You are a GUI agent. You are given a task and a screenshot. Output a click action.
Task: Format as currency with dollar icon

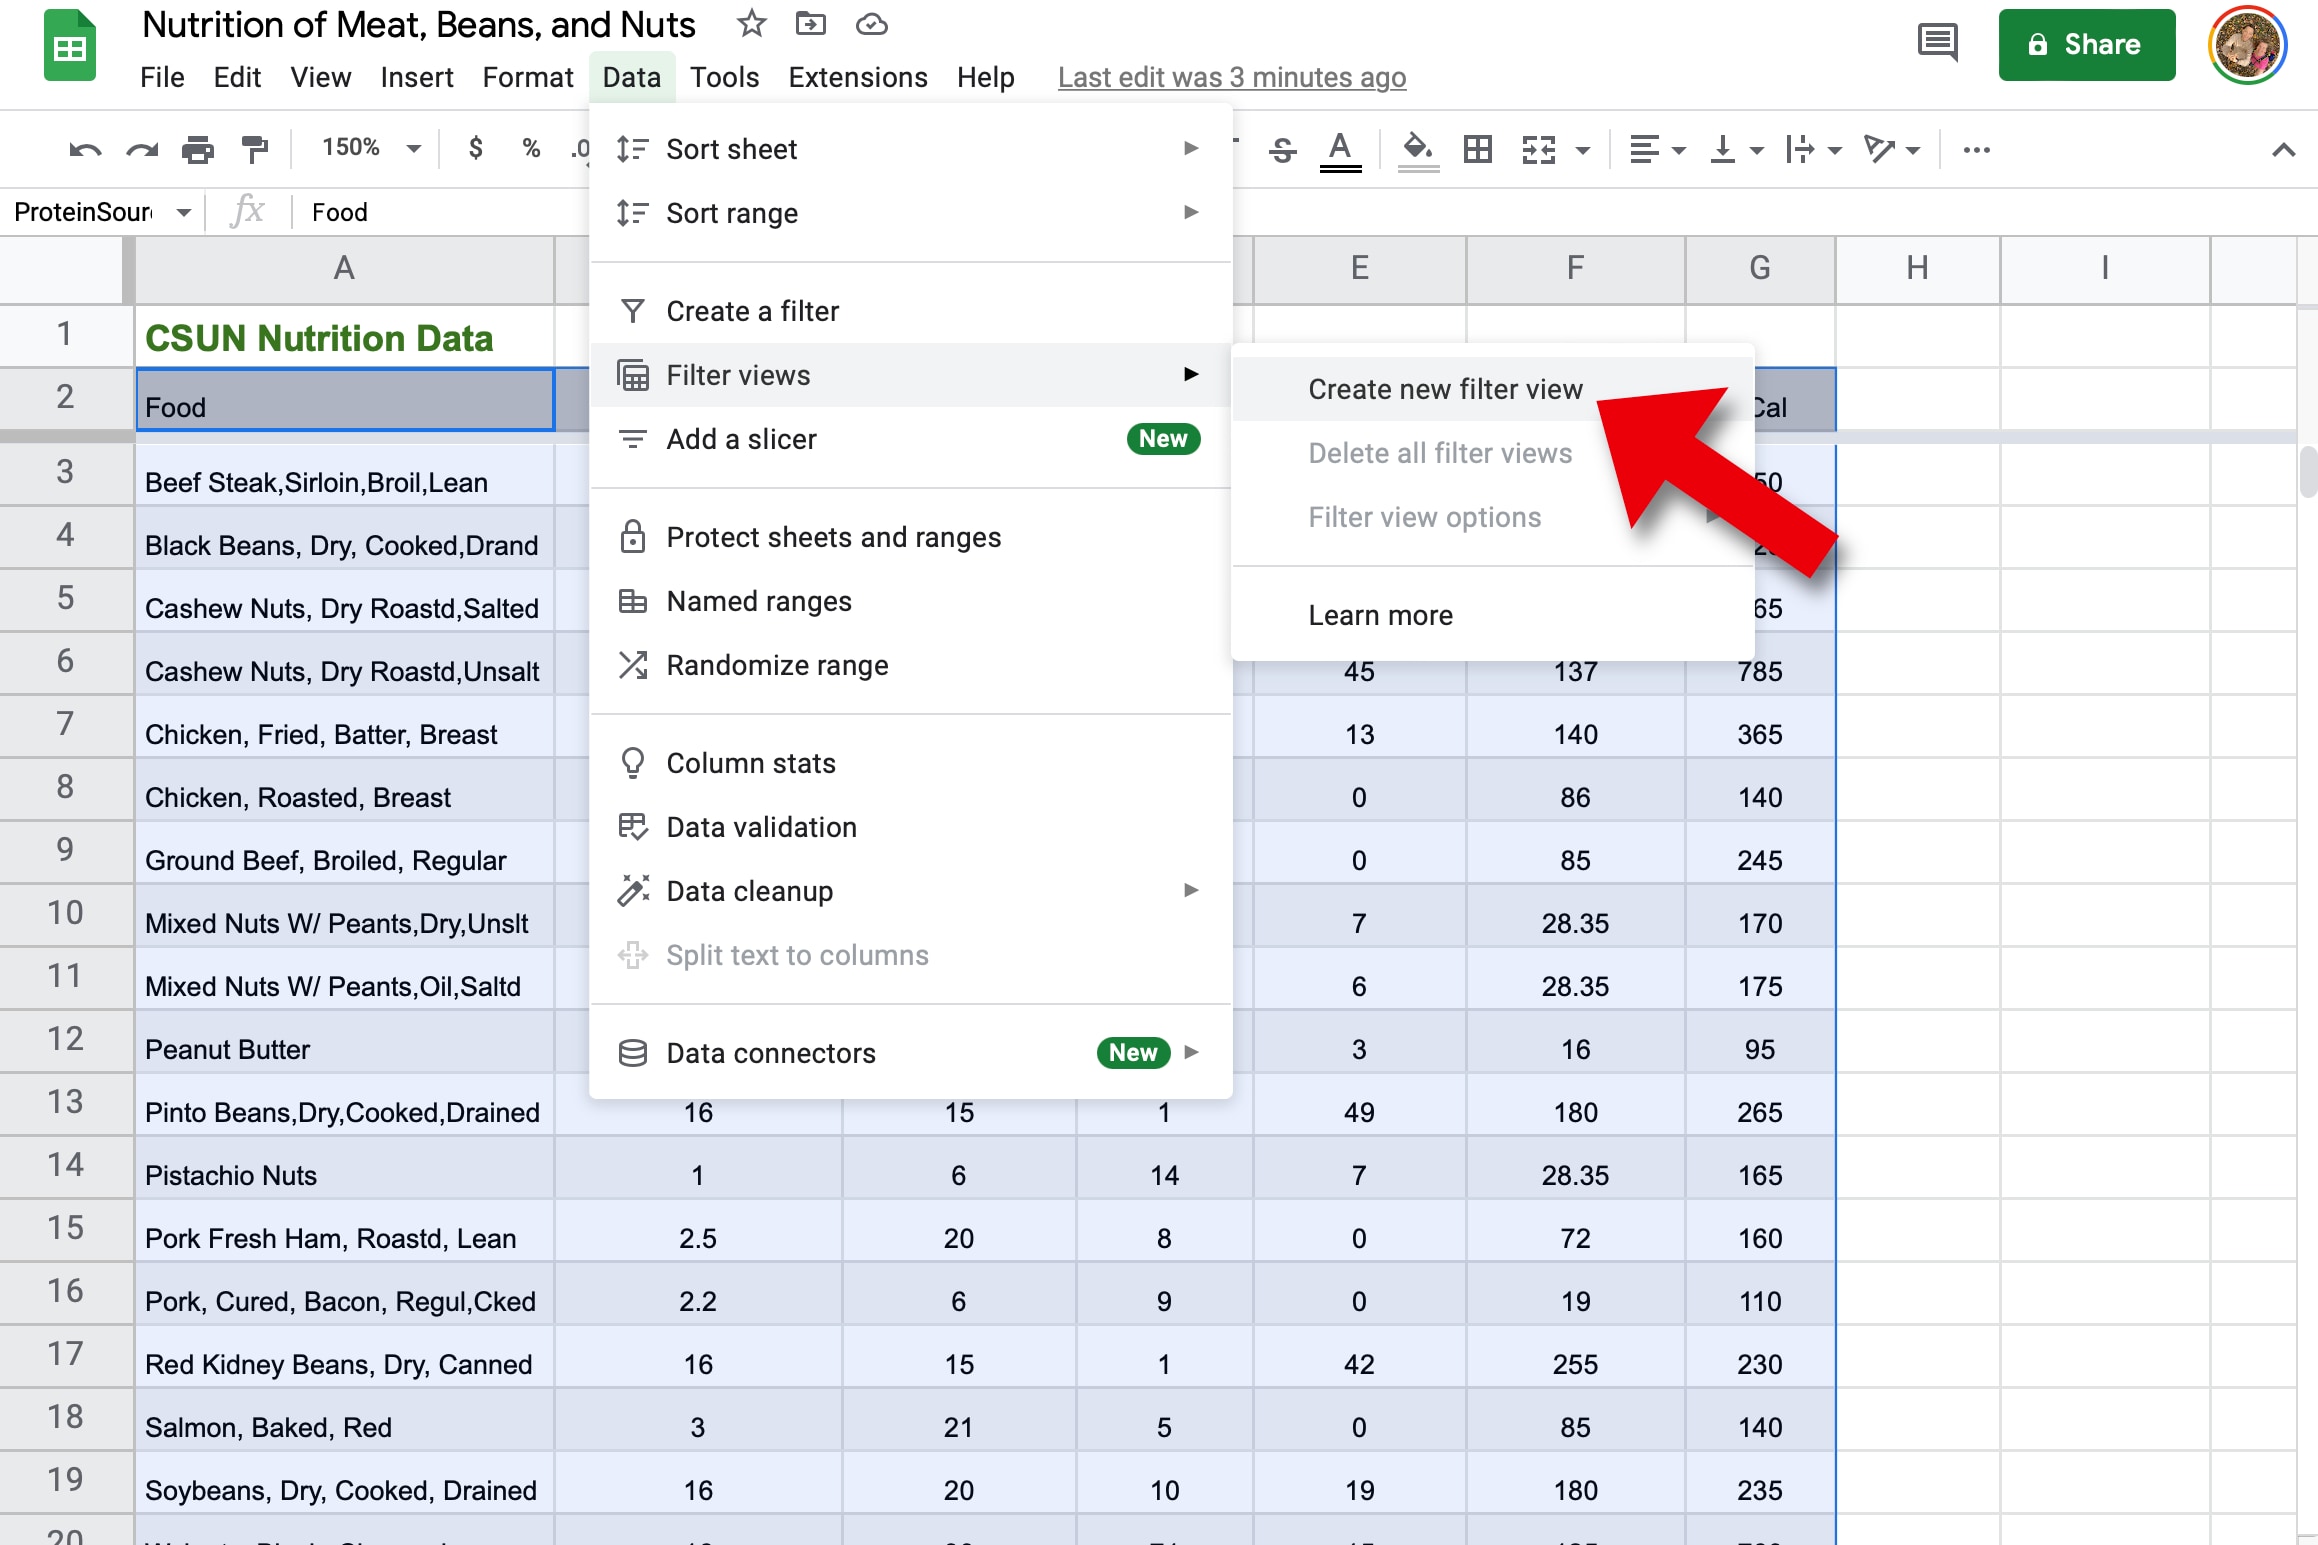[476, 149]
